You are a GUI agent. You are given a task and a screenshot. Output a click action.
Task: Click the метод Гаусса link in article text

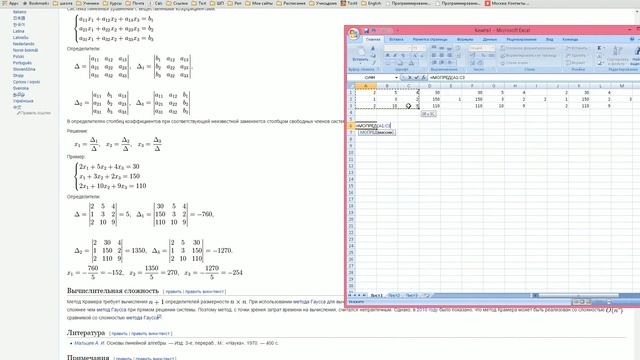111,310
